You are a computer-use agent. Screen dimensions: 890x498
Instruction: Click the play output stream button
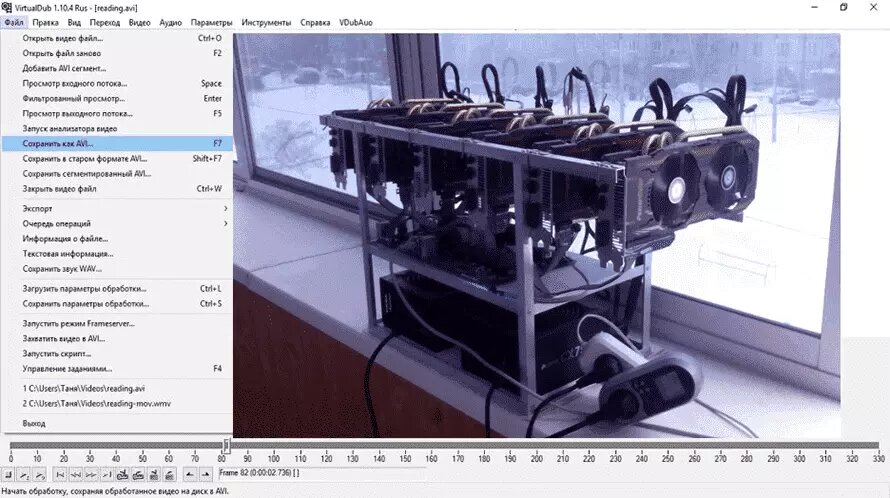[39, 474]
